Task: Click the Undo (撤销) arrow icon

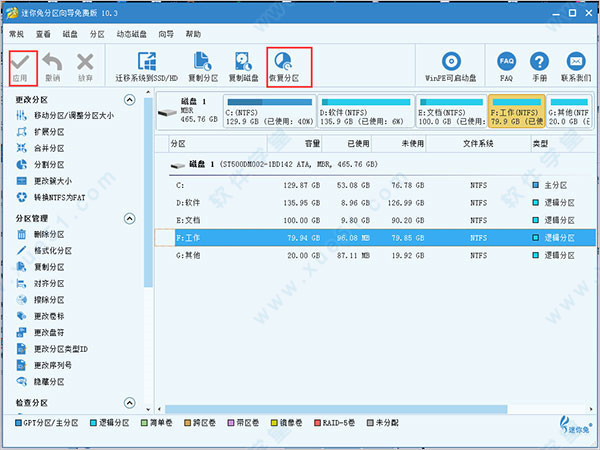Action: pos(52,62)
